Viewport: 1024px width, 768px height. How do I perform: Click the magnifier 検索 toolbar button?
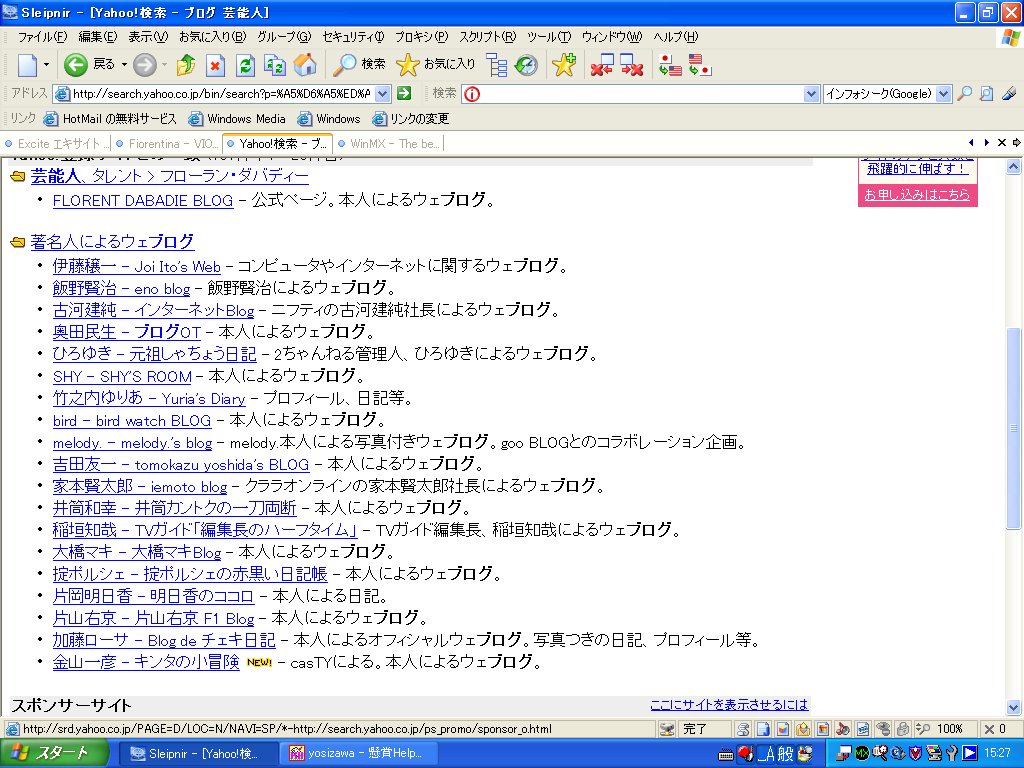point(360,64)
